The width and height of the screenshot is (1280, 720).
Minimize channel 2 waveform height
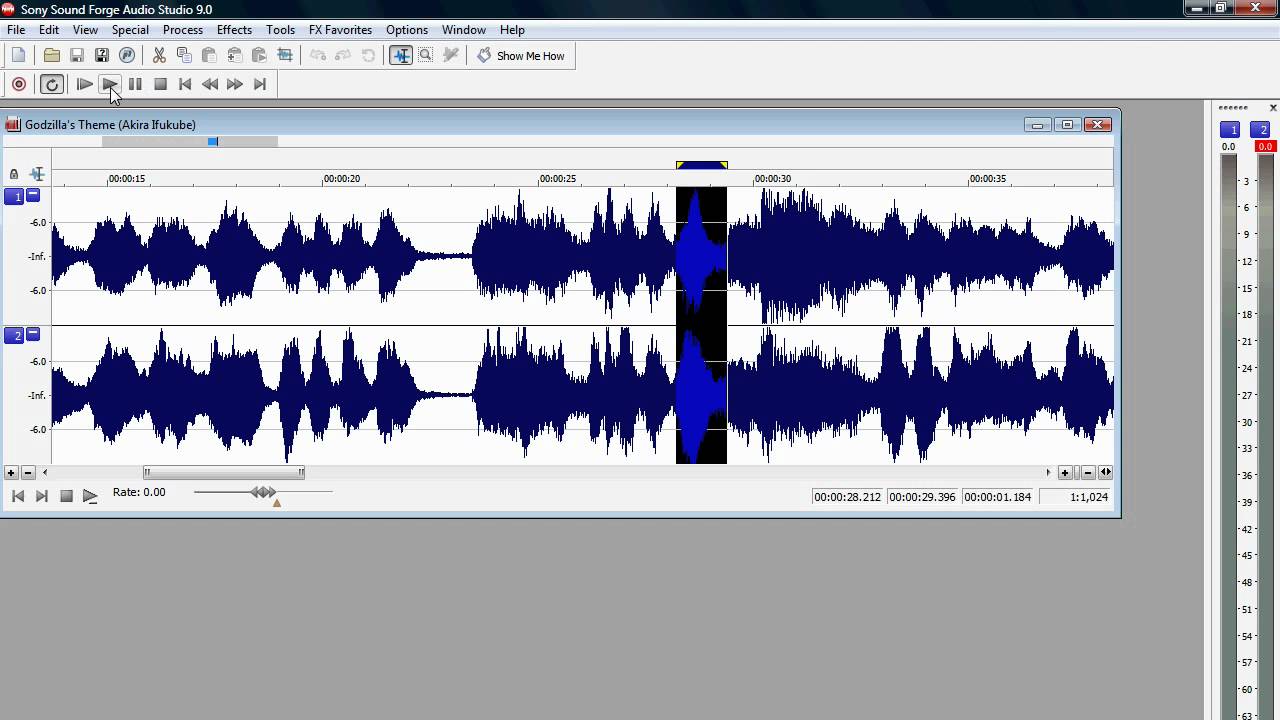(33, 334)
